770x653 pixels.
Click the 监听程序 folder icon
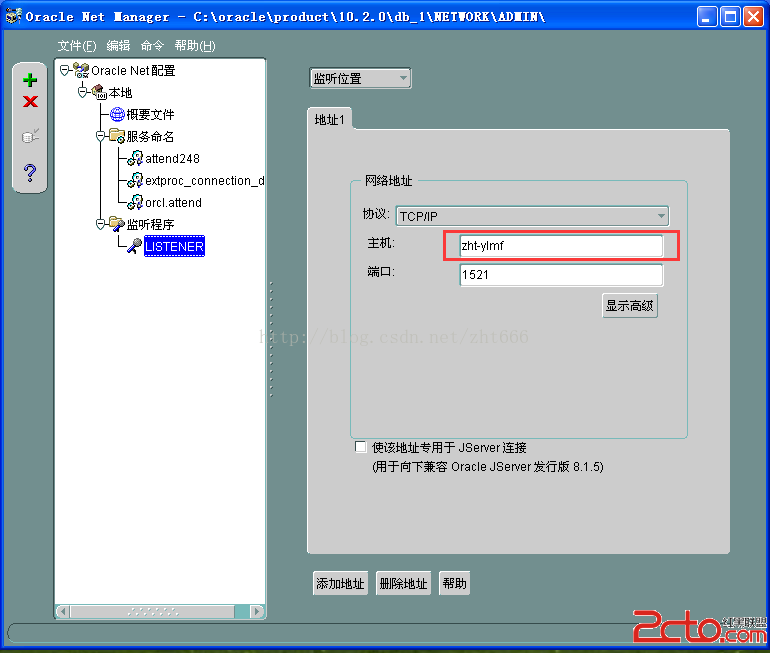click(117, 224)
